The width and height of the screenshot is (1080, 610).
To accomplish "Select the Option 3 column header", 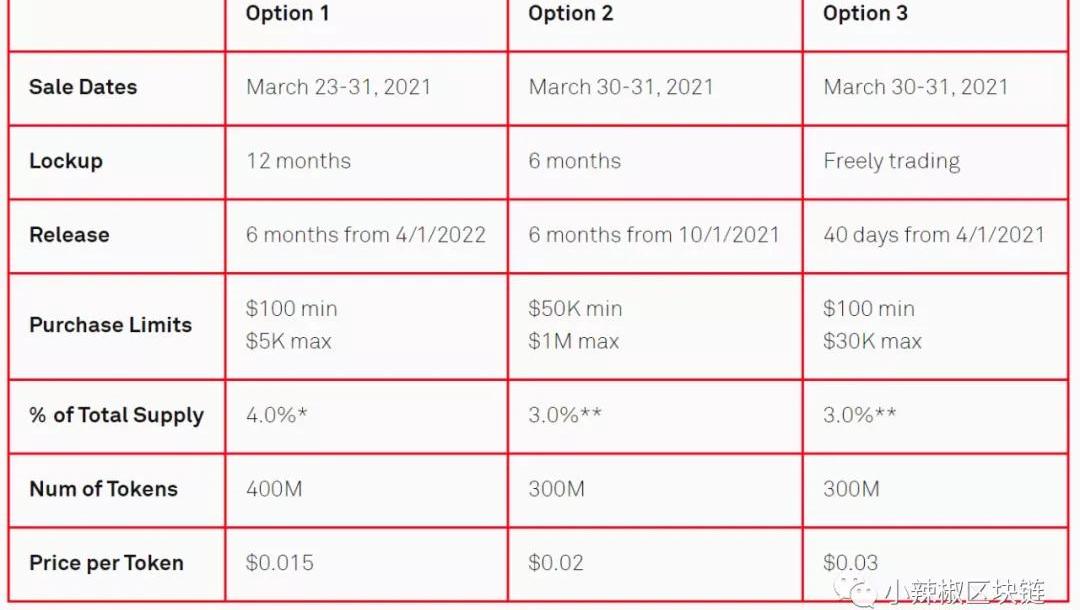I will pyautogui.click(x=866, y=14).
